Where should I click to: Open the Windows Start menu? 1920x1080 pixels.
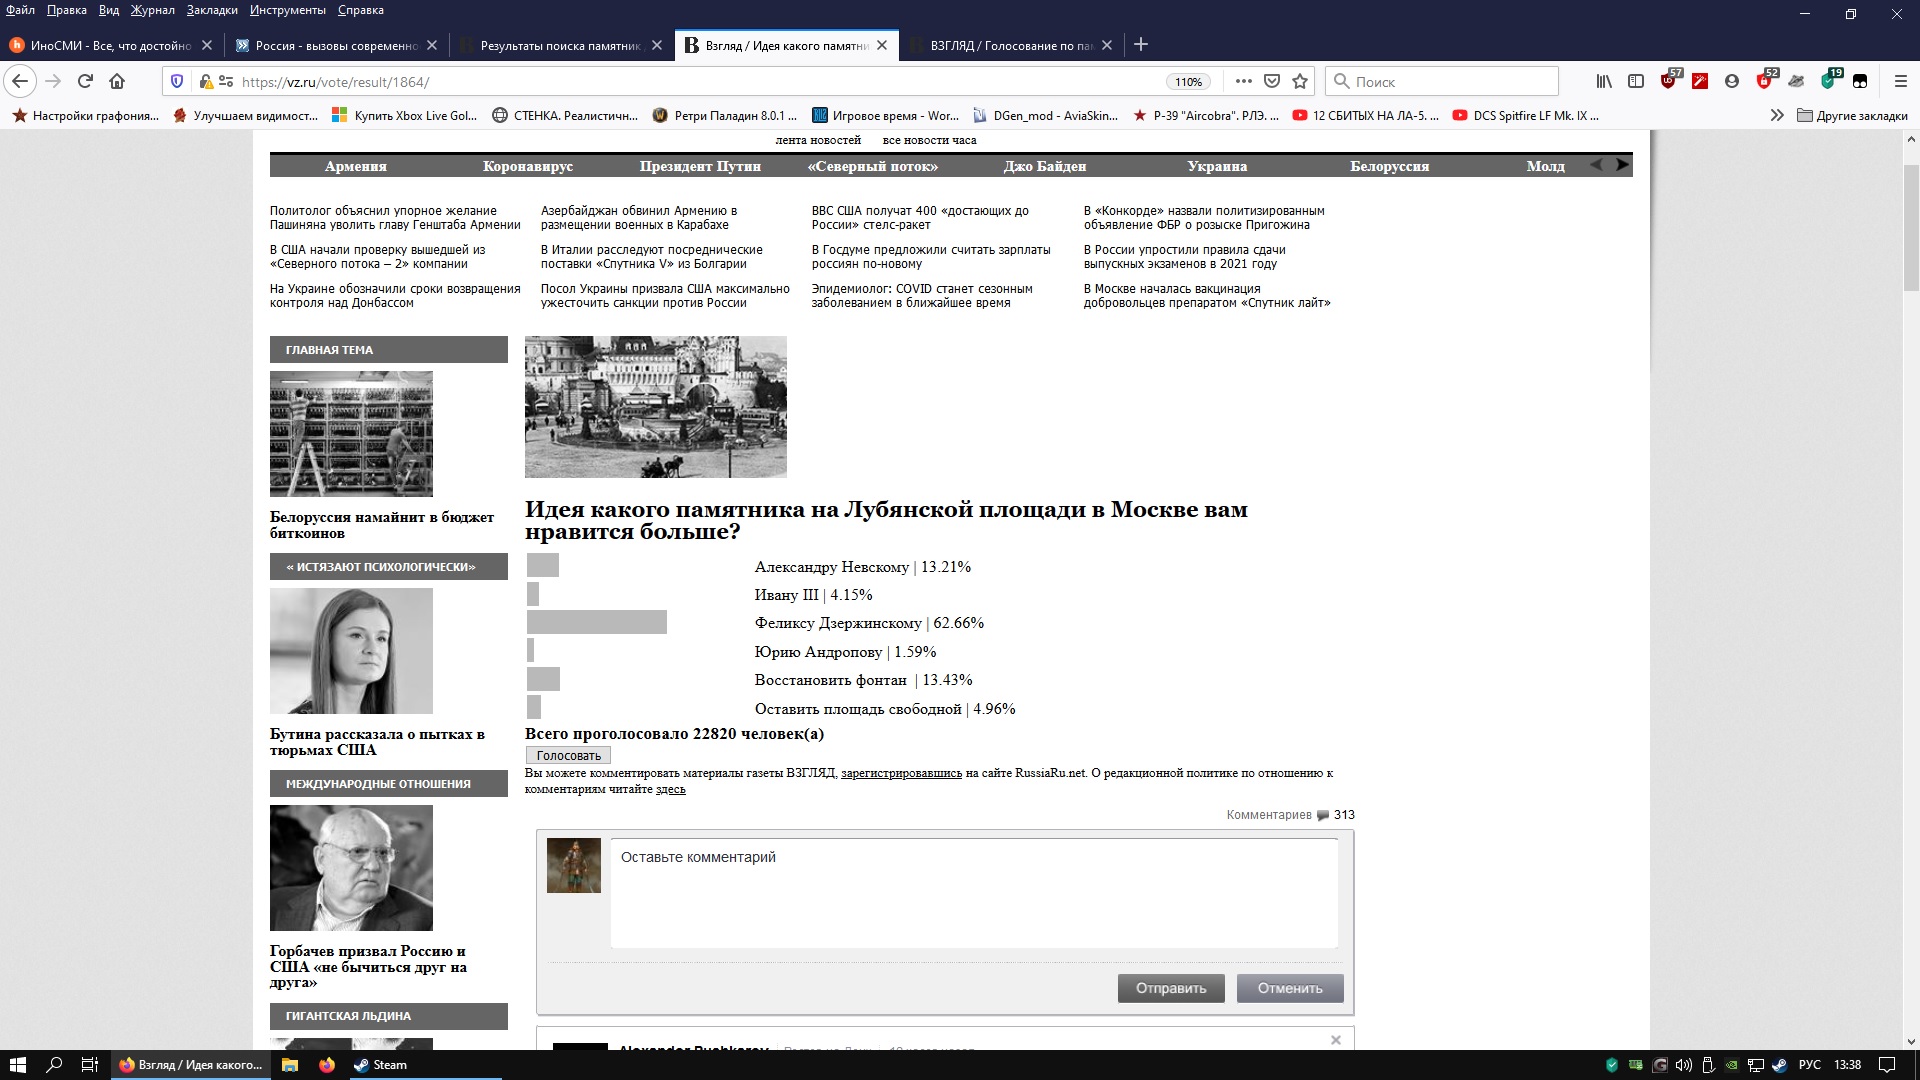[x=17, y=1064]
